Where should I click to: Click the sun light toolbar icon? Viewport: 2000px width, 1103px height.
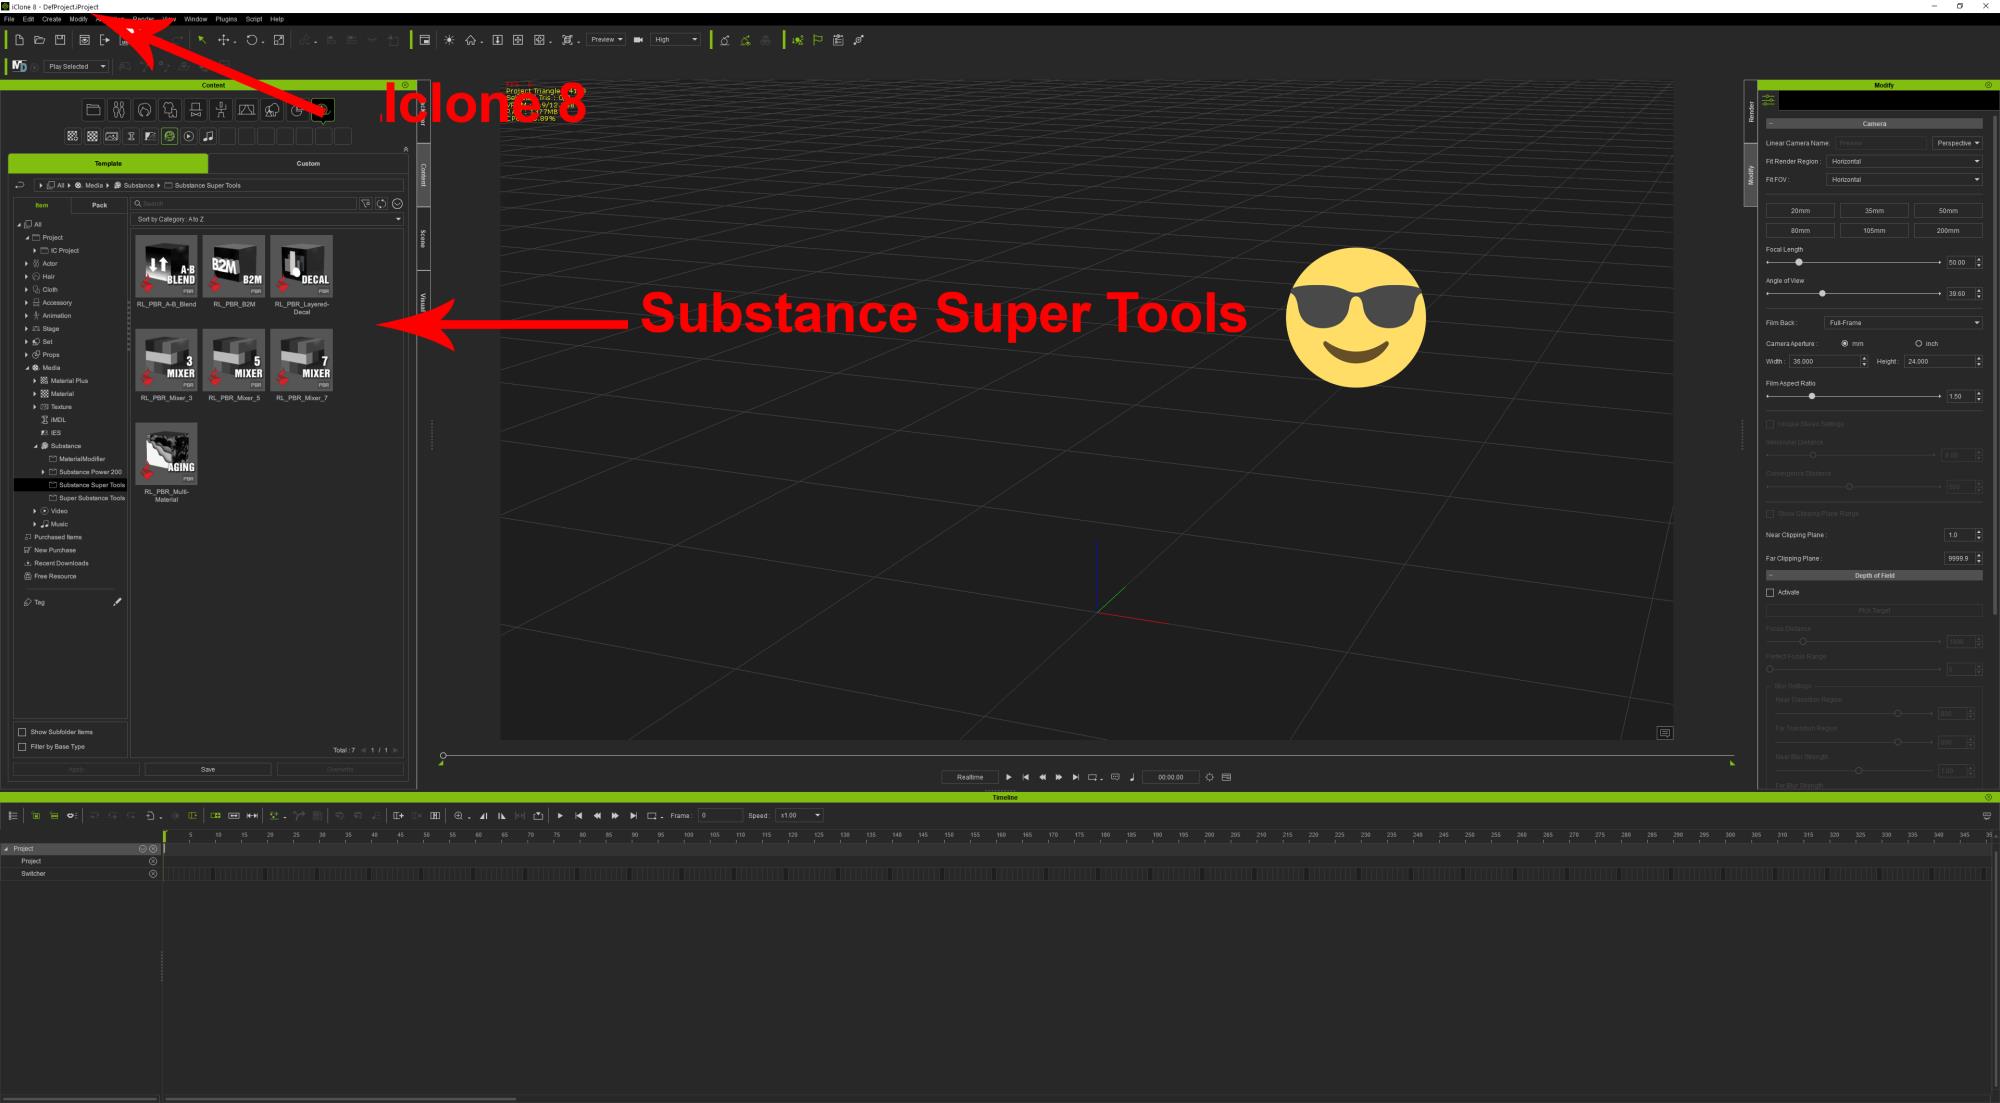pyautogui.click(x=449, y=40)
